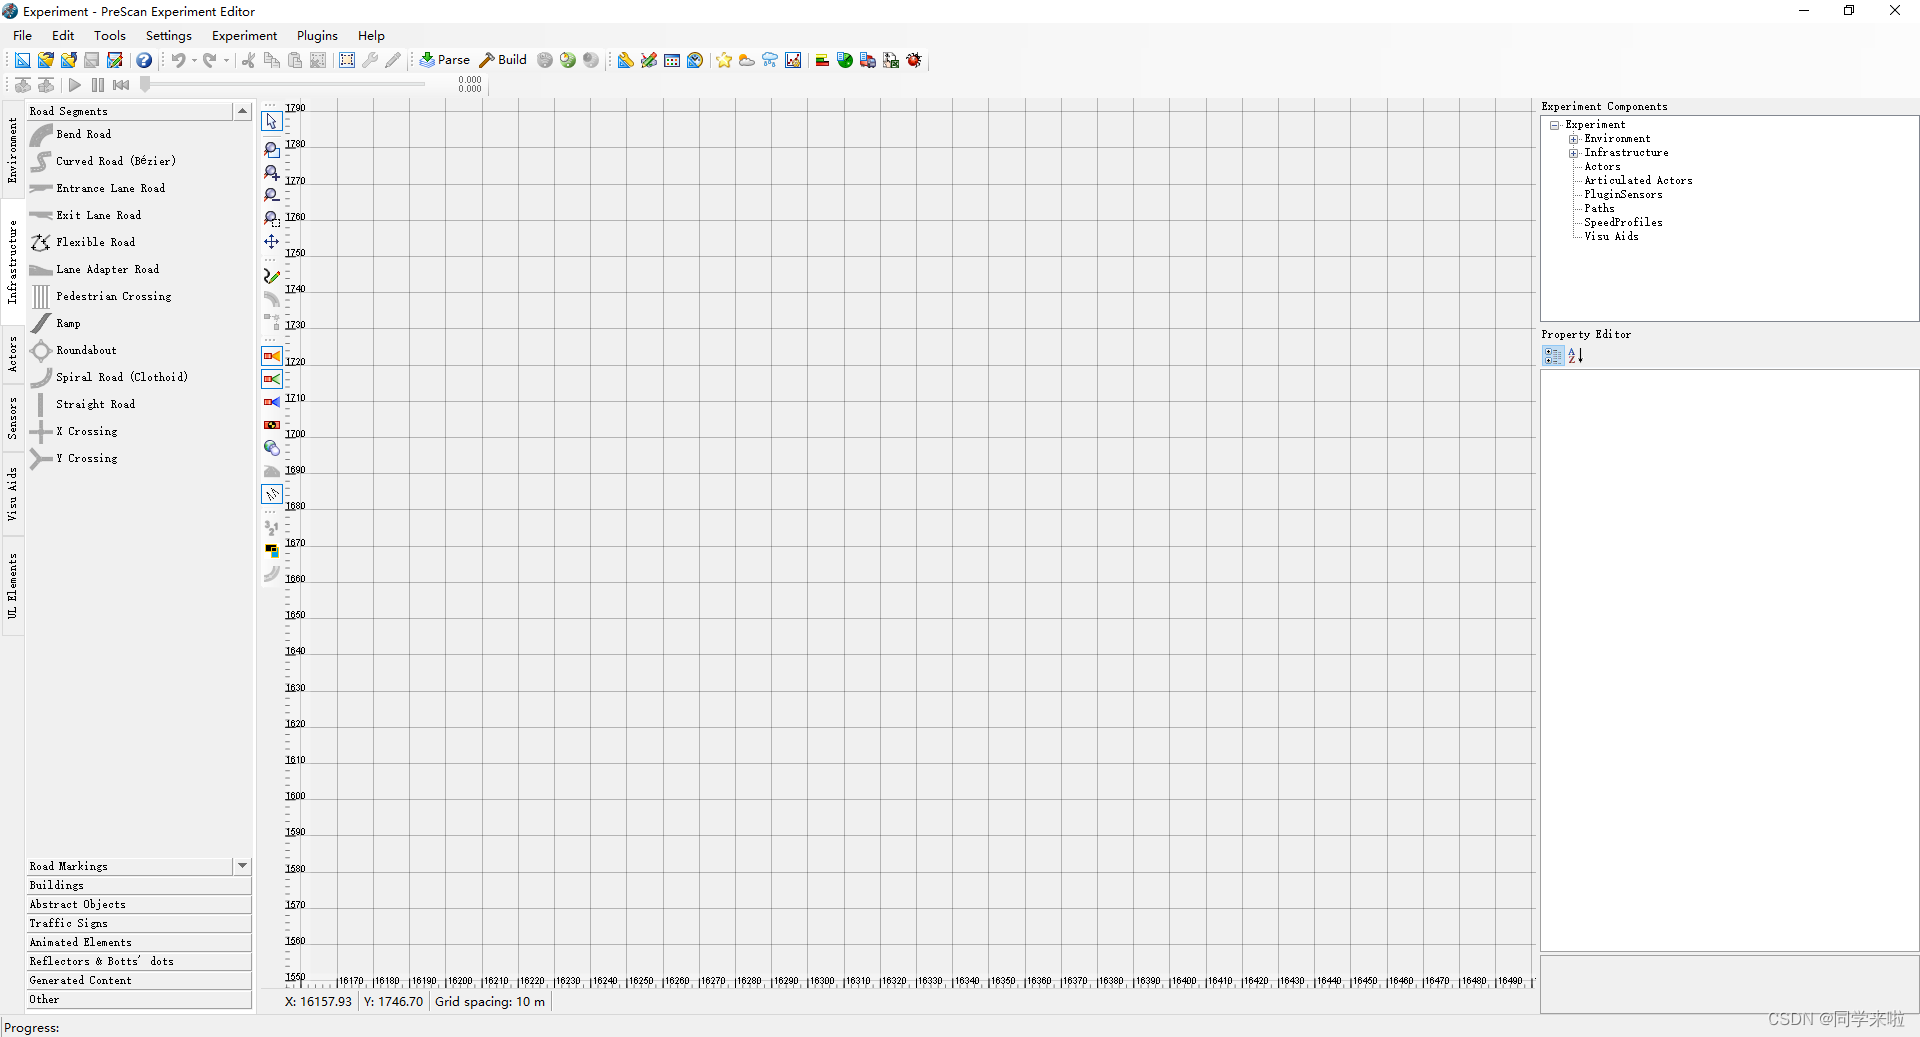Select SpeedProfiles in component tree

1623,223
